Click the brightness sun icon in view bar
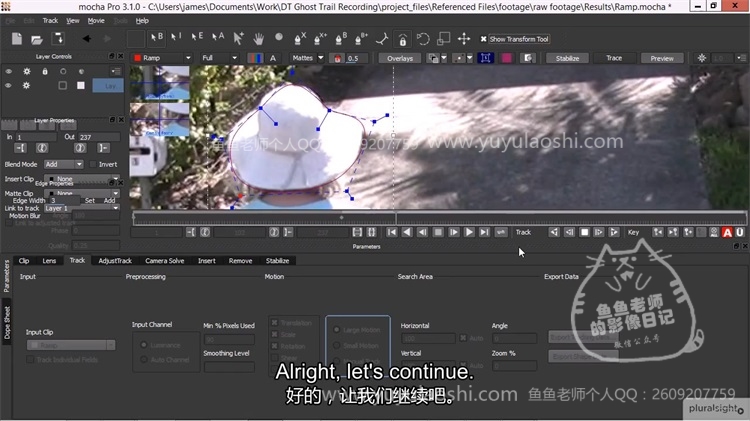 [702, 58]
